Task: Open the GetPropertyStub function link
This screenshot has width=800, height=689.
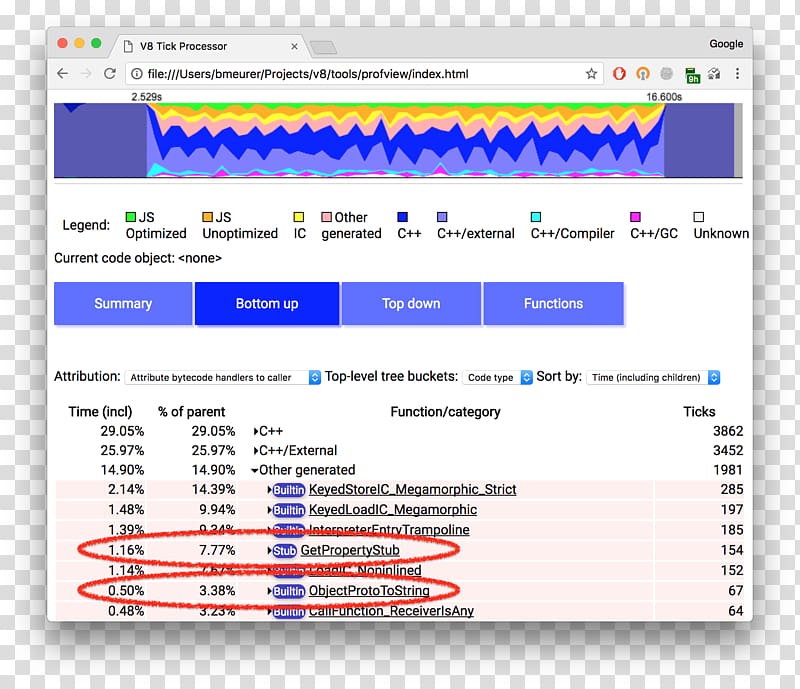Action: point(350,551)
